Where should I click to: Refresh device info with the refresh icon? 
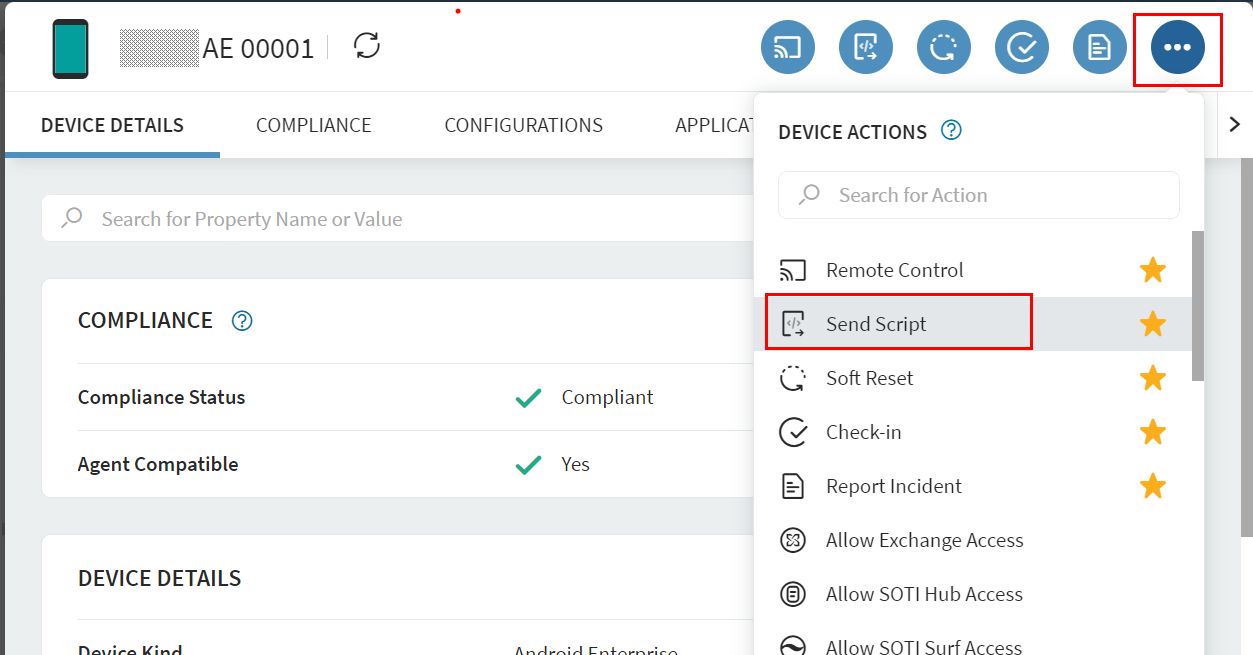pos(366,46)
